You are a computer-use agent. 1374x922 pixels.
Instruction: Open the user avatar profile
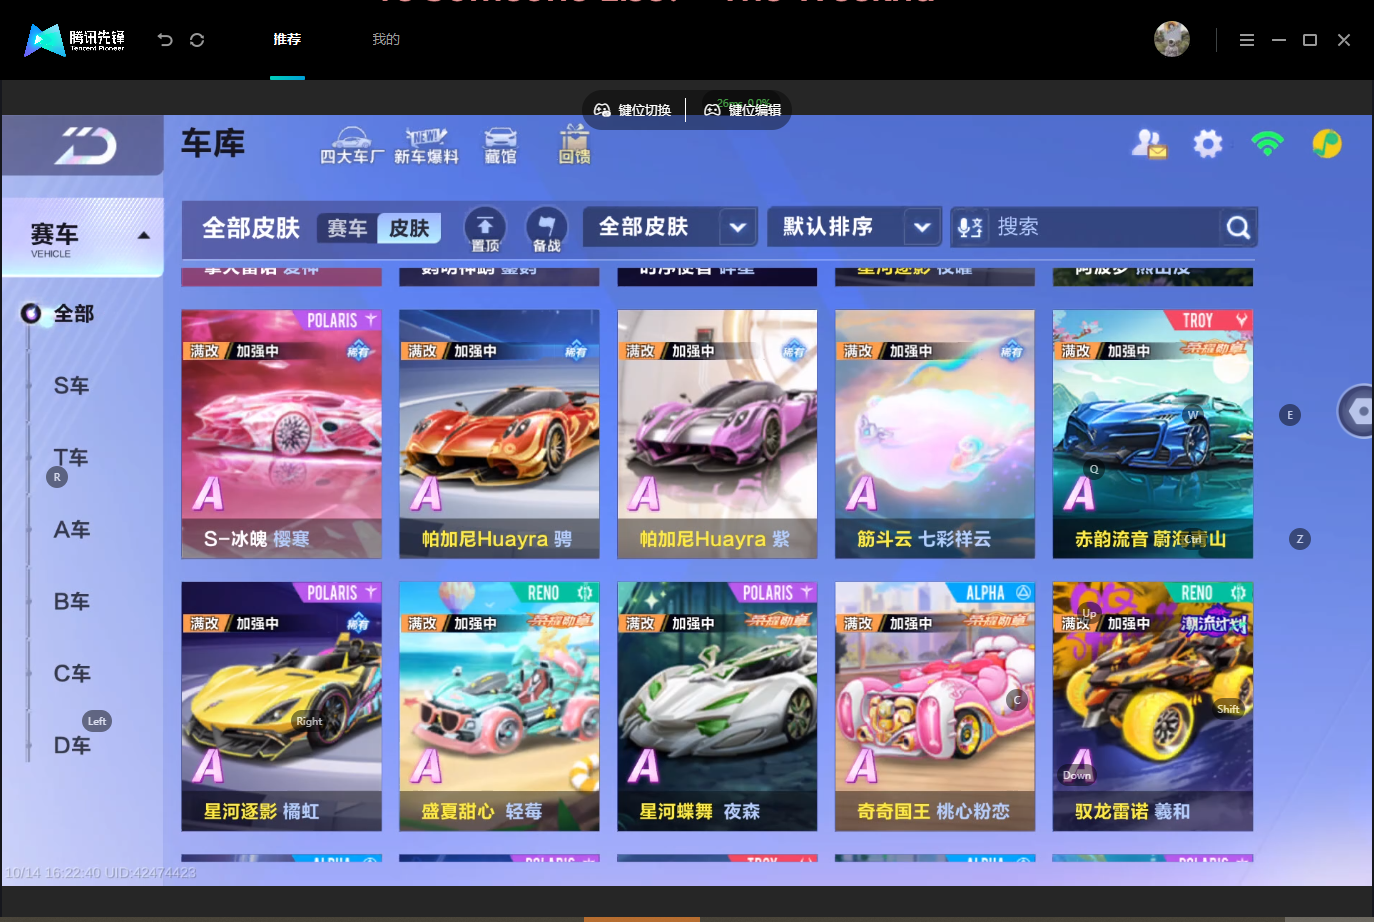pos(1172,39)
